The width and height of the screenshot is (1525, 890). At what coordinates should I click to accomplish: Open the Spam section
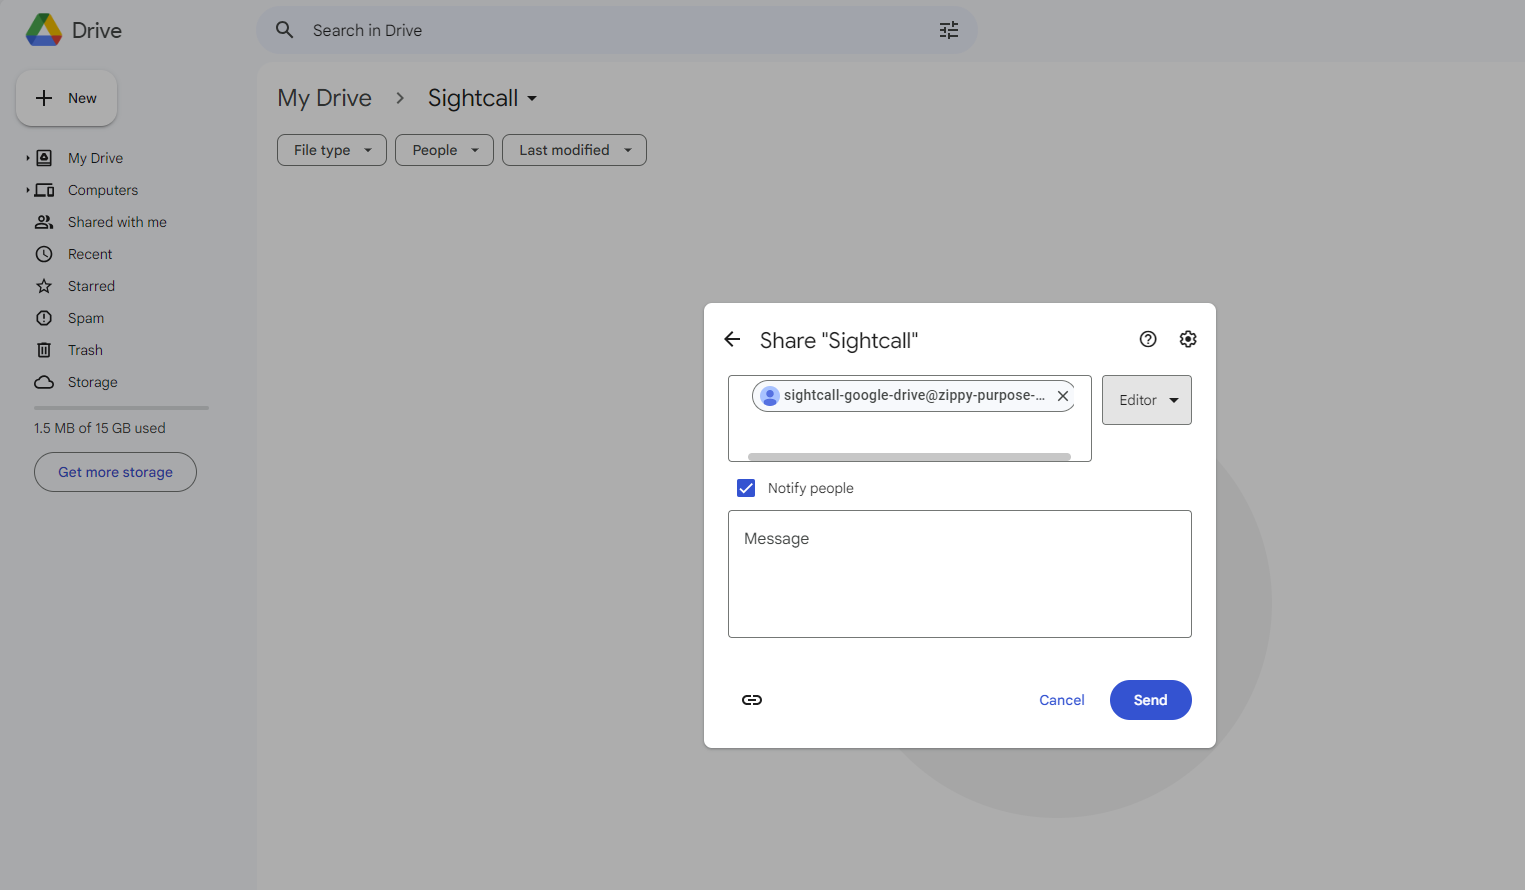point(86,318)
